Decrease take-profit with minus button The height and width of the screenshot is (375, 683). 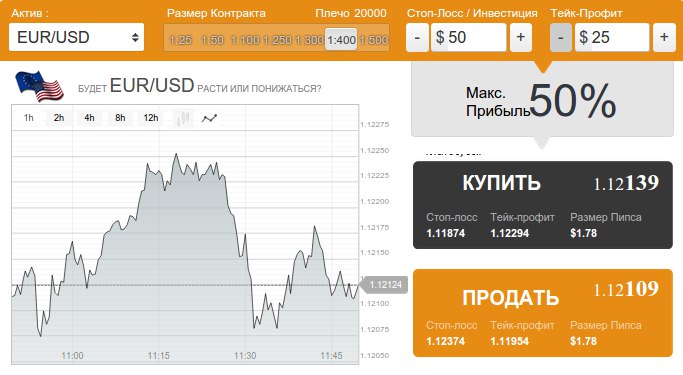[x=561, y=37]
